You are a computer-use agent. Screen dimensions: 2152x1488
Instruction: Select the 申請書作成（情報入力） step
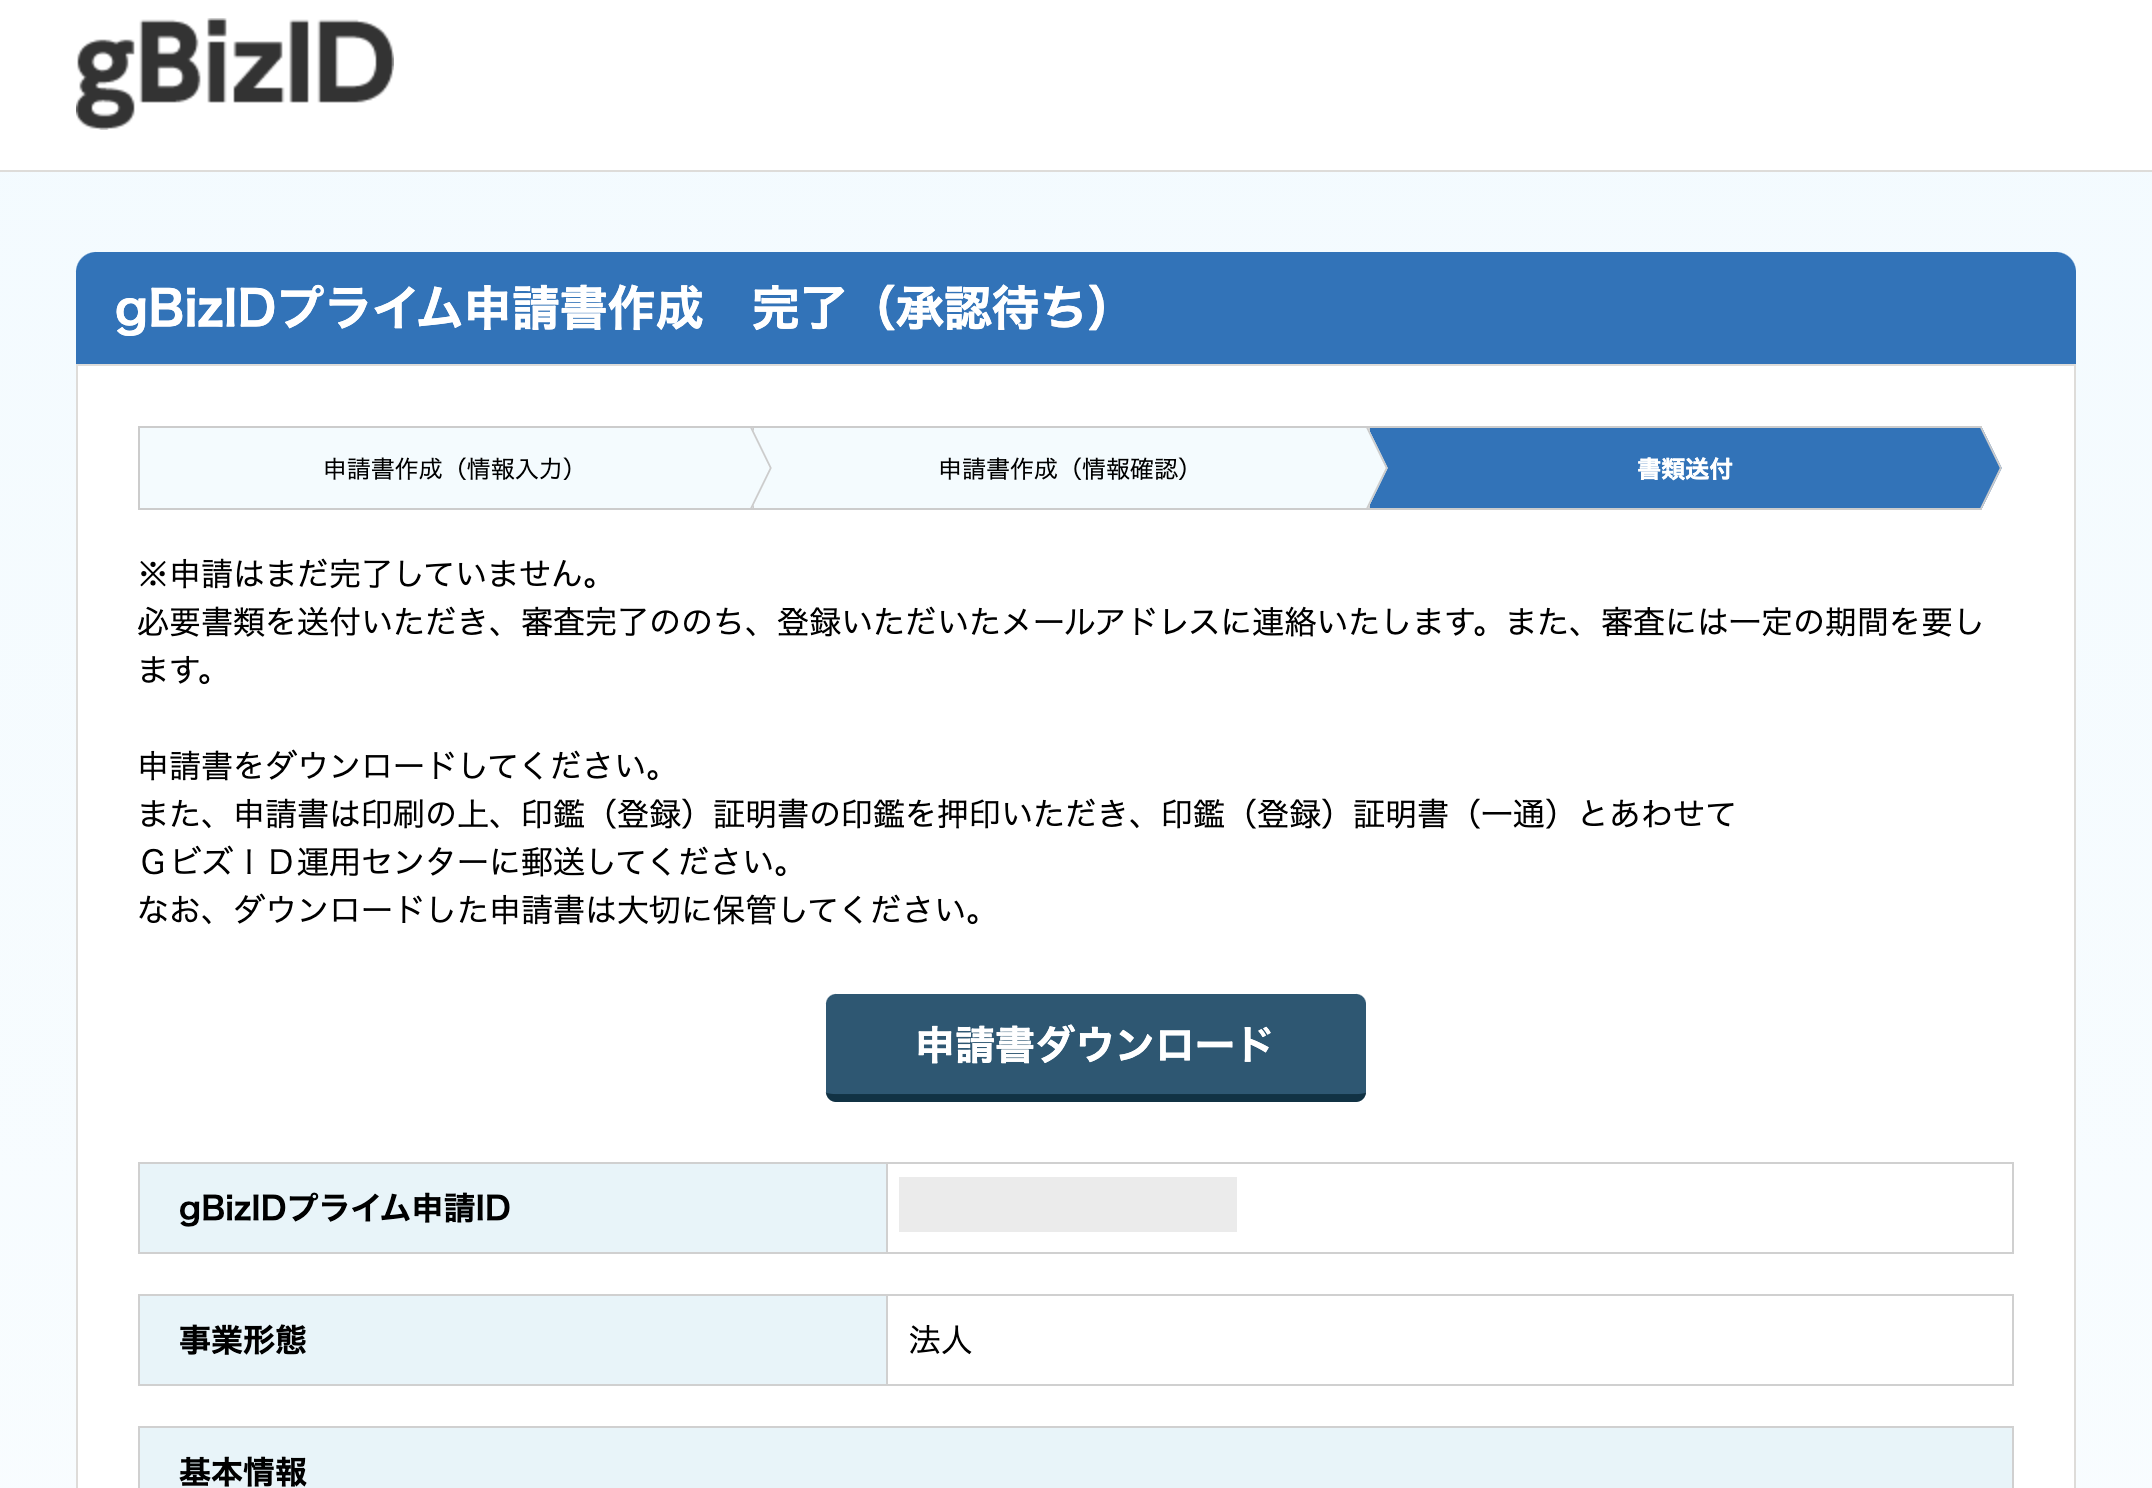pos(448,469)
